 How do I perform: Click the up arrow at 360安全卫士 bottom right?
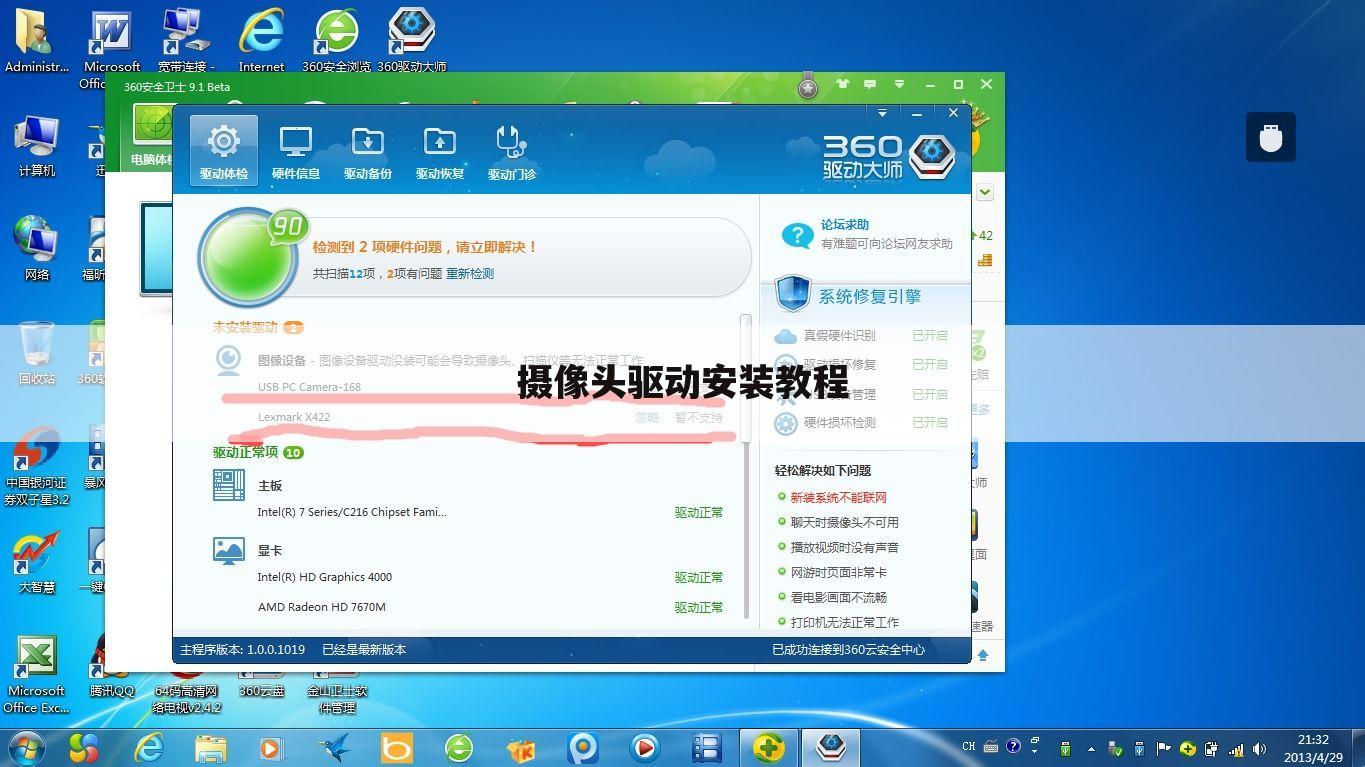pyautogui.click(x=983, y=655)
